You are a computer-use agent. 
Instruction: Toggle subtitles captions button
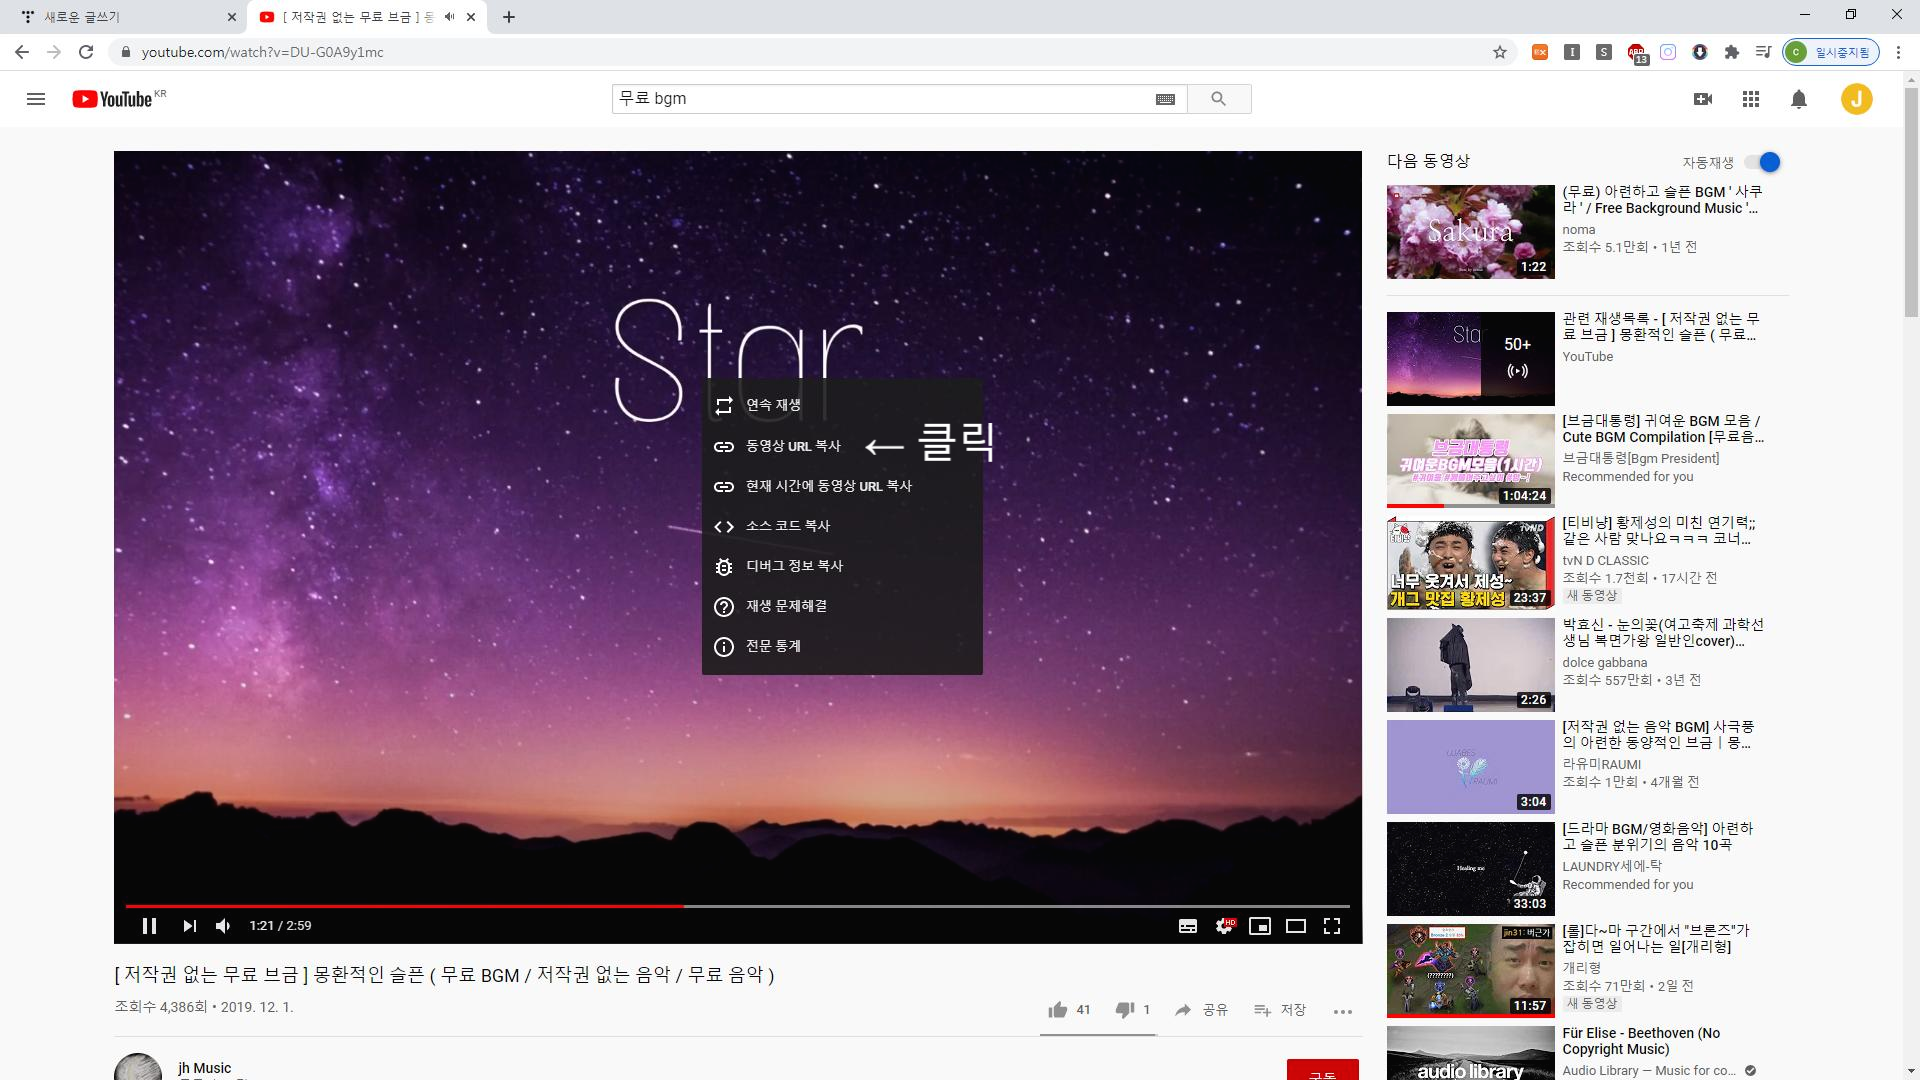1188,926
